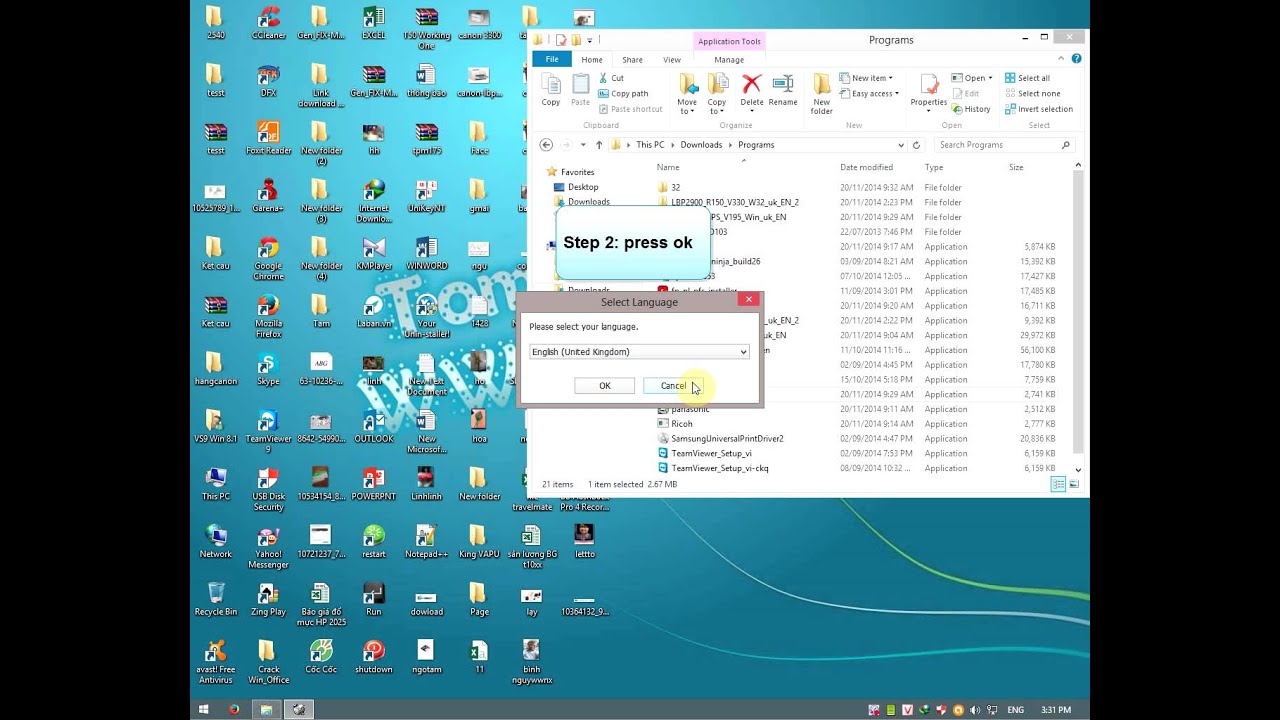Click Select all in ribbon

1027,78
